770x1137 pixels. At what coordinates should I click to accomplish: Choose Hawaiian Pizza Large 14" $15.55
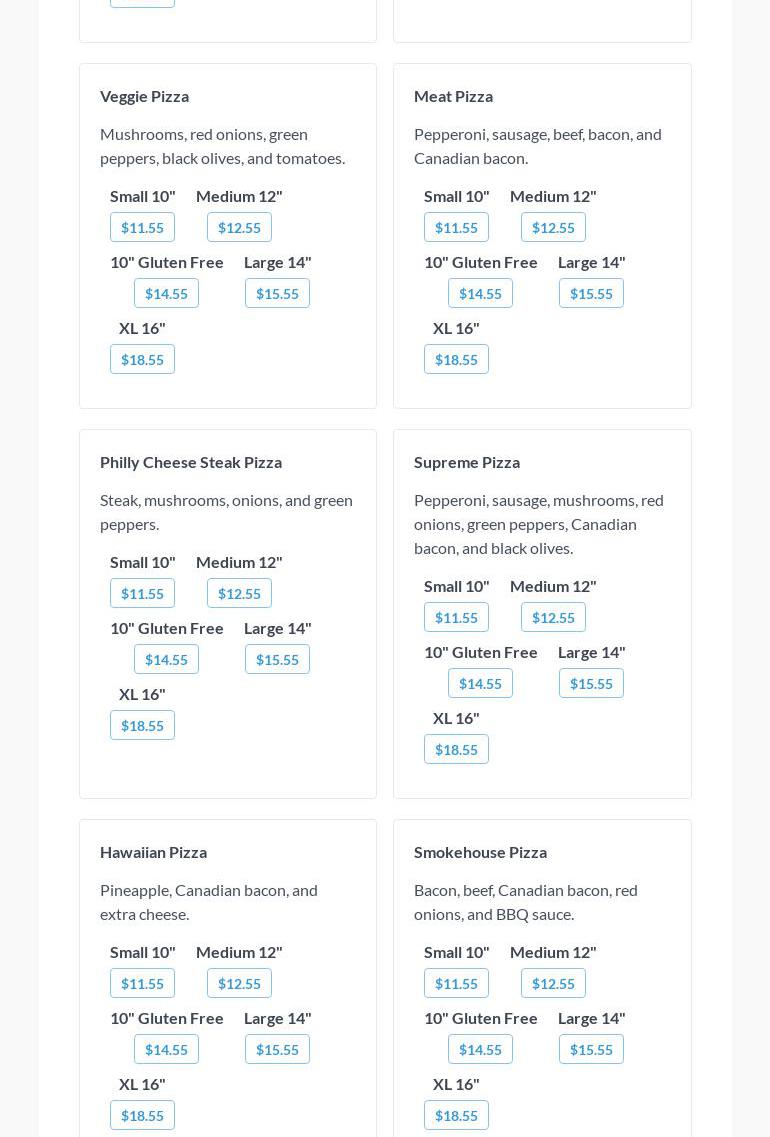[x=277, y=1049]
